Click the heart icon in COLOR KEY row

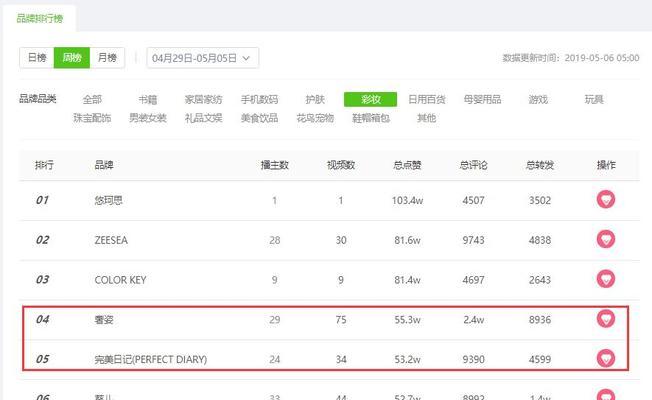(x=606, y=279)
